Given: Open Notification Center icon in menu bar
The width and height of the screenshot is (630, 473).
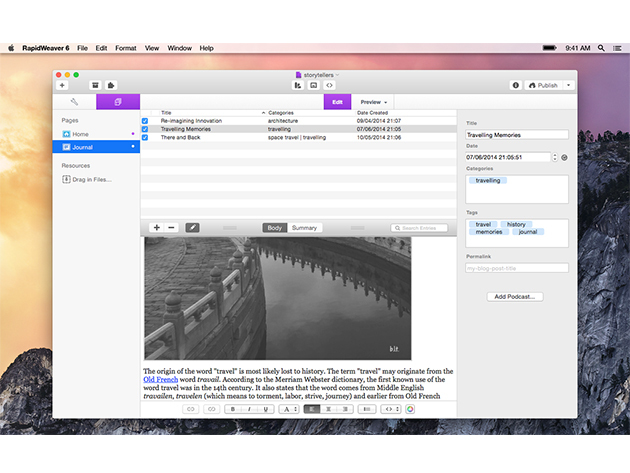Looking at the screenshot, I should click(x=617, y=48).
